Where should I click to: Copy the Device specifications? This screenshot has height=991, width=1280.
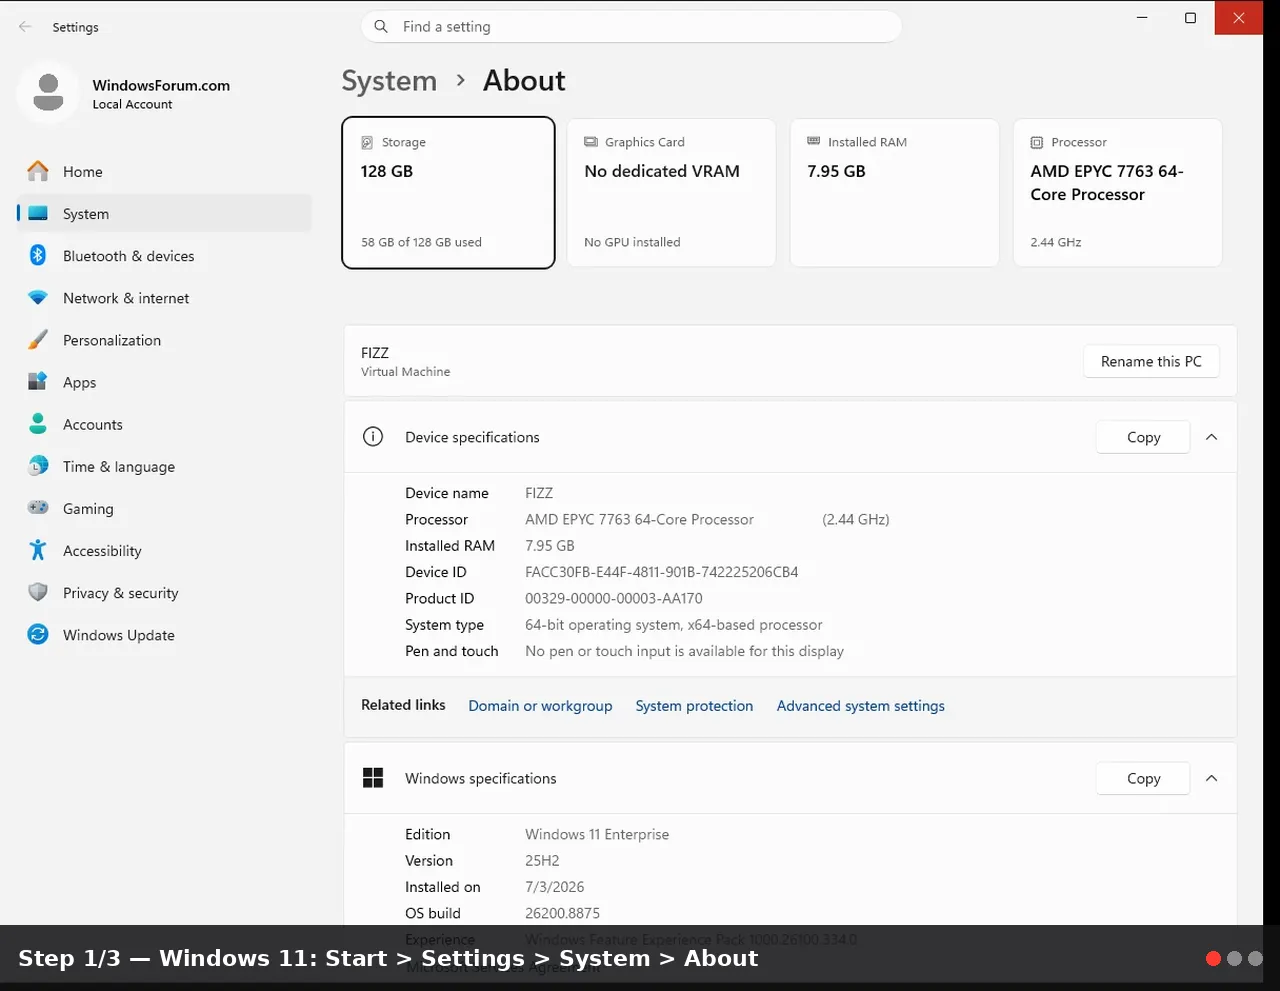(1143, 437)
